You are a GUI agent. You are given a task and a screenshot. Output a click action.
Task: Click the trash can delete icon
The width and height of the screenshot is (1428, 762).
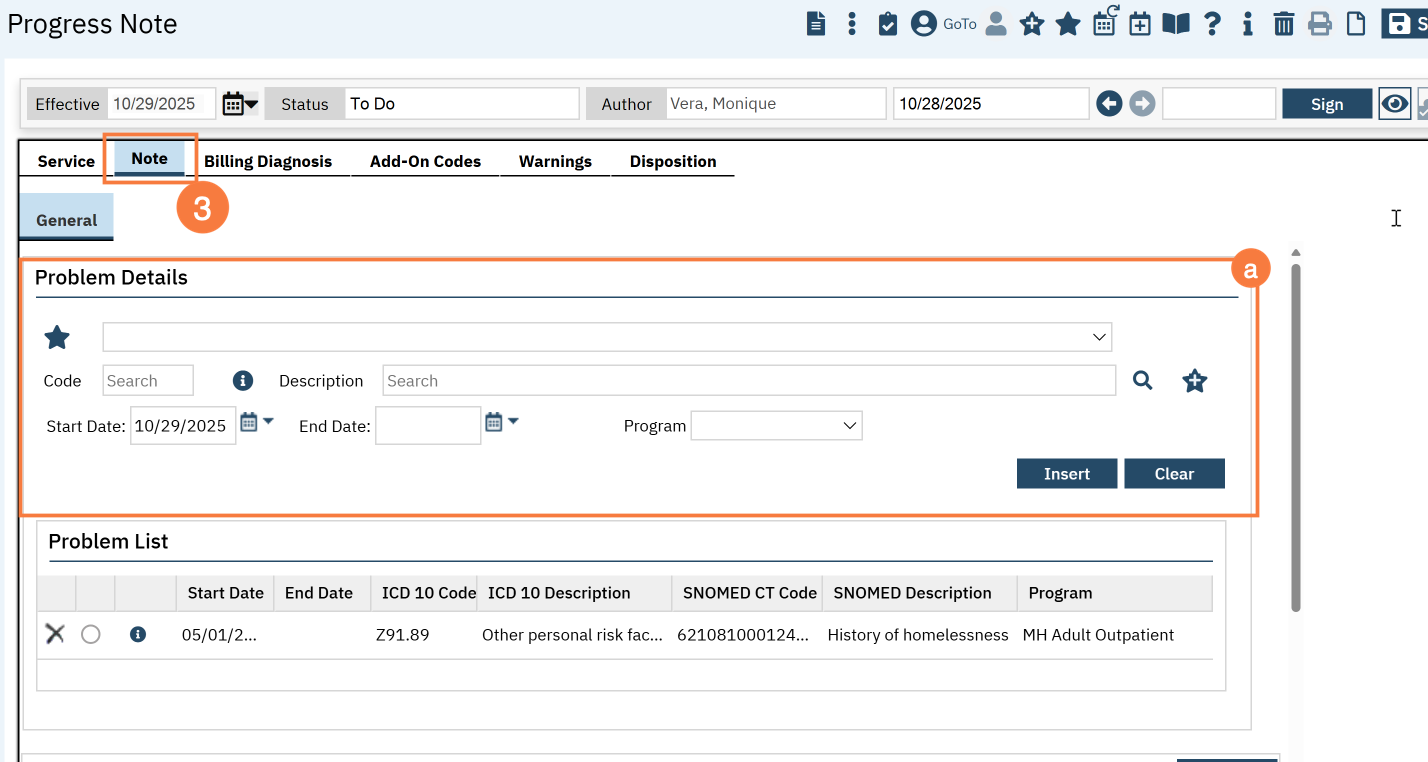(x=1284, y=24)
